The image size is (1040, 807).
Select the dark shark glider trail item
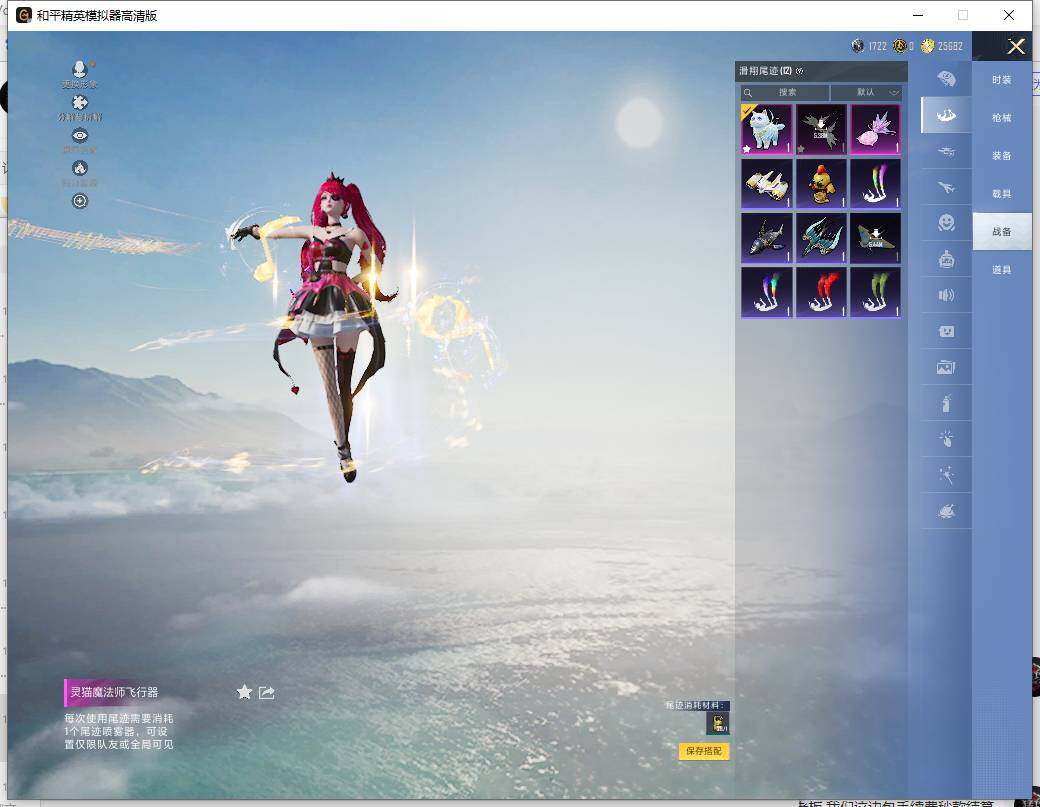pos(767,237)
